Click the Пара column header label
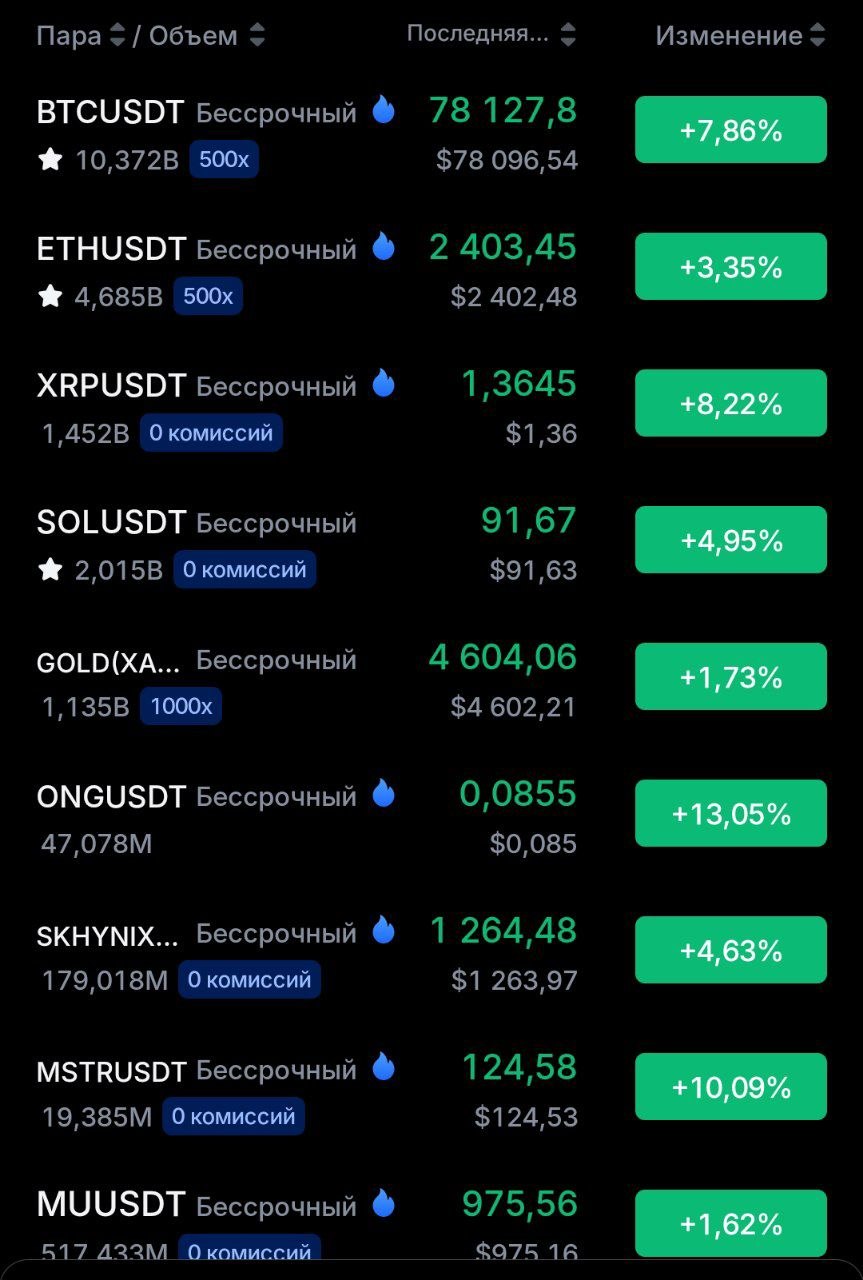This screenshot has height=1280, width=863. pos(69,36)
